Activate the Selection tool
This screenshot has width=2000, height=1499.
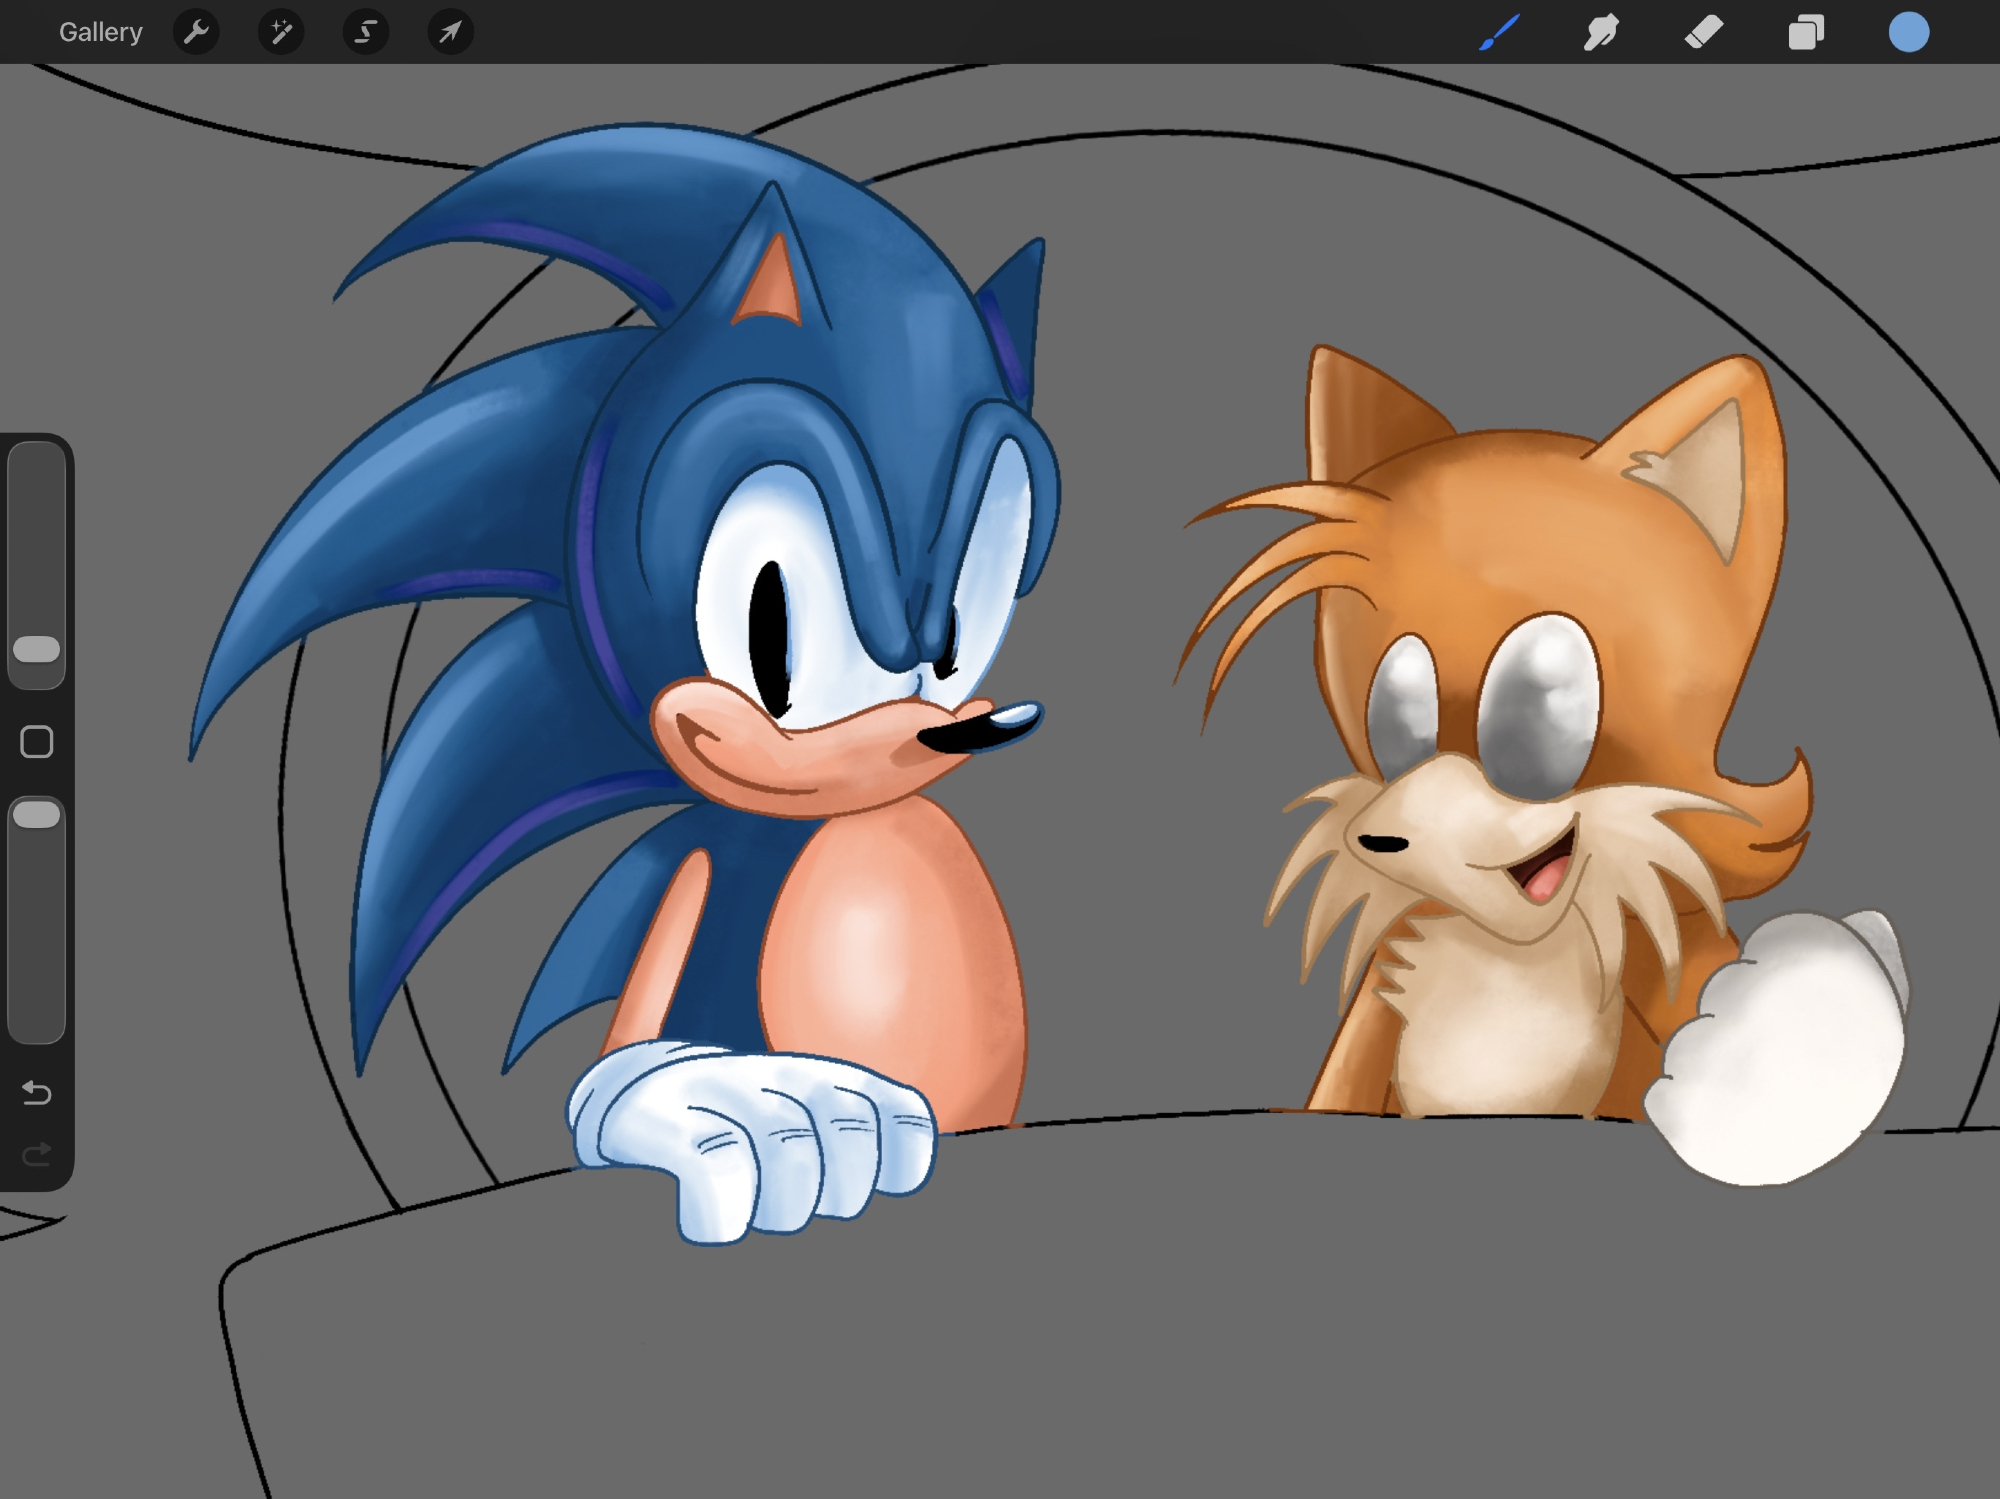366,32
